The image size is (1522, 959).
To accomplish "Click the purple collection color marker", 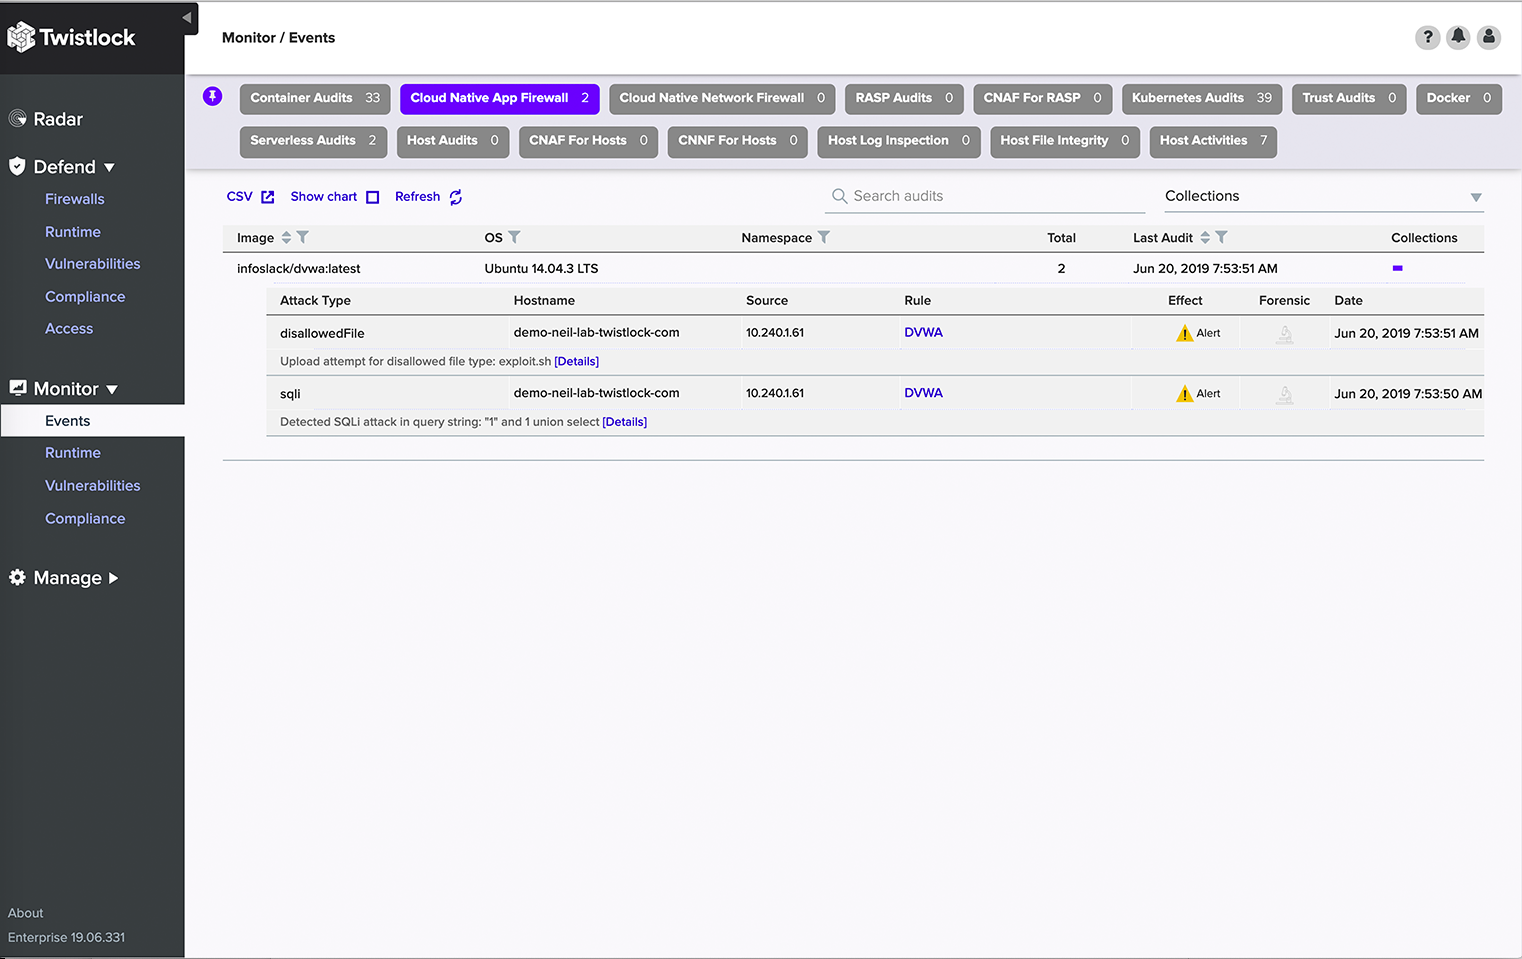I will pyautogui.click(x=1397, y=268).
